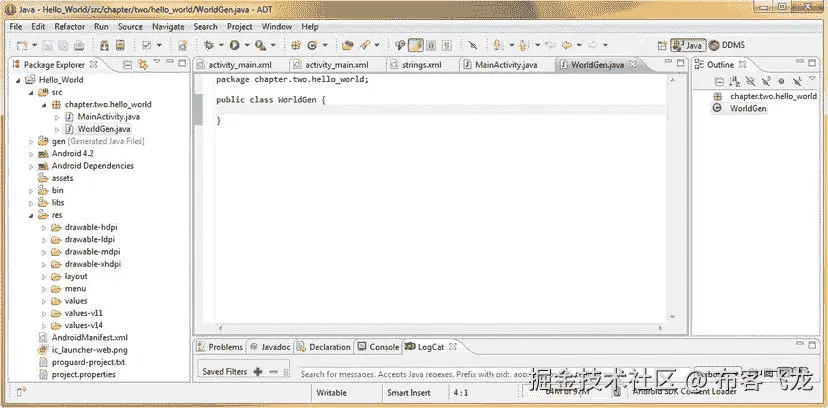Expand the gen Generated Java Files node
This screenshot has height=408, width=828.
pyautogui.click(x=31, y=141)
